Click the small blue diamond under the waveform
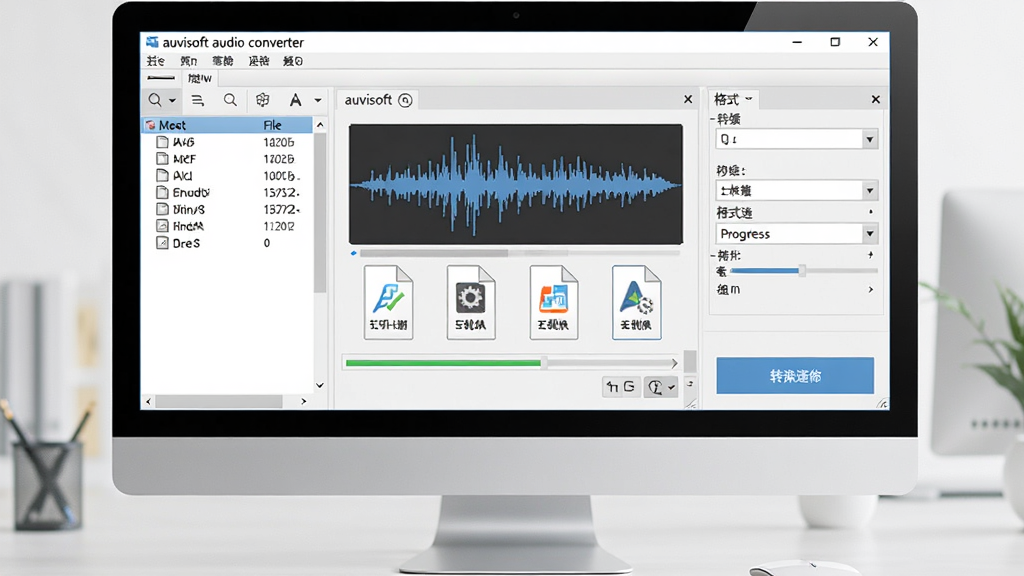Screen dimensions: 1024x576 tap(353, 253)
